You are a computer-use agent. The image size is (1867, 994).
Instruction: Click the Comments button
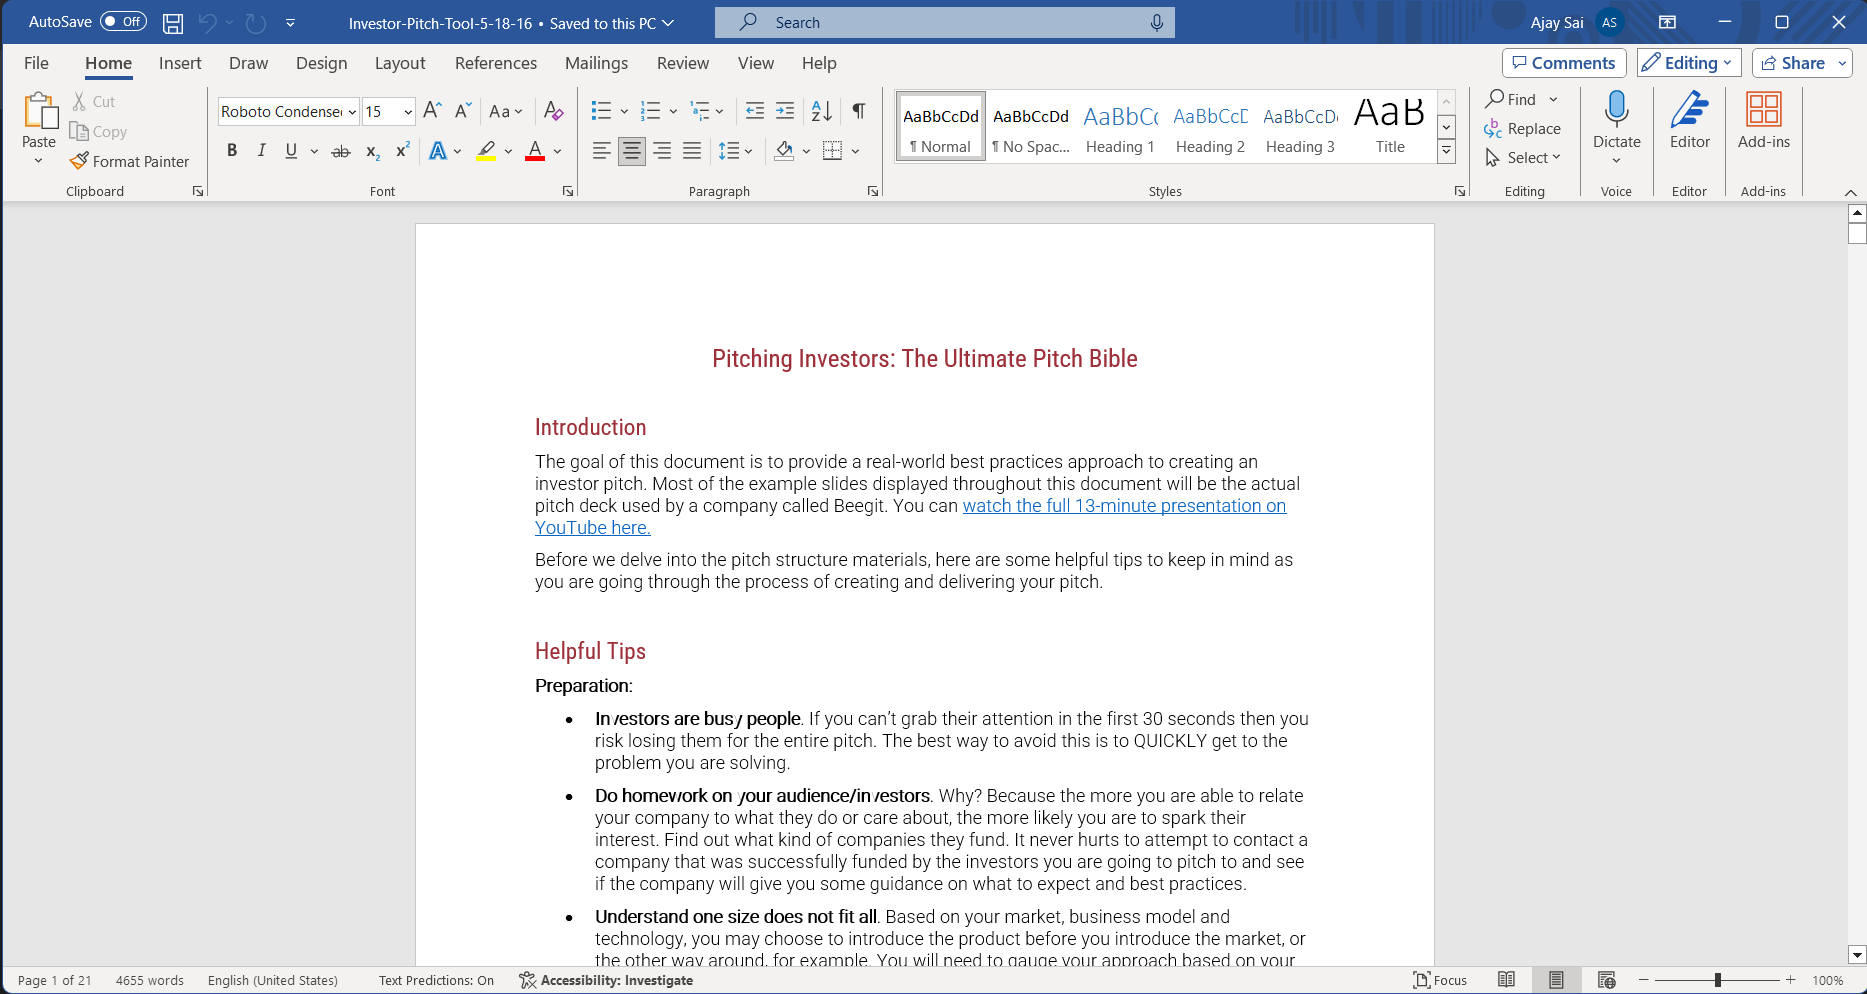click(x=1564, y=63)
